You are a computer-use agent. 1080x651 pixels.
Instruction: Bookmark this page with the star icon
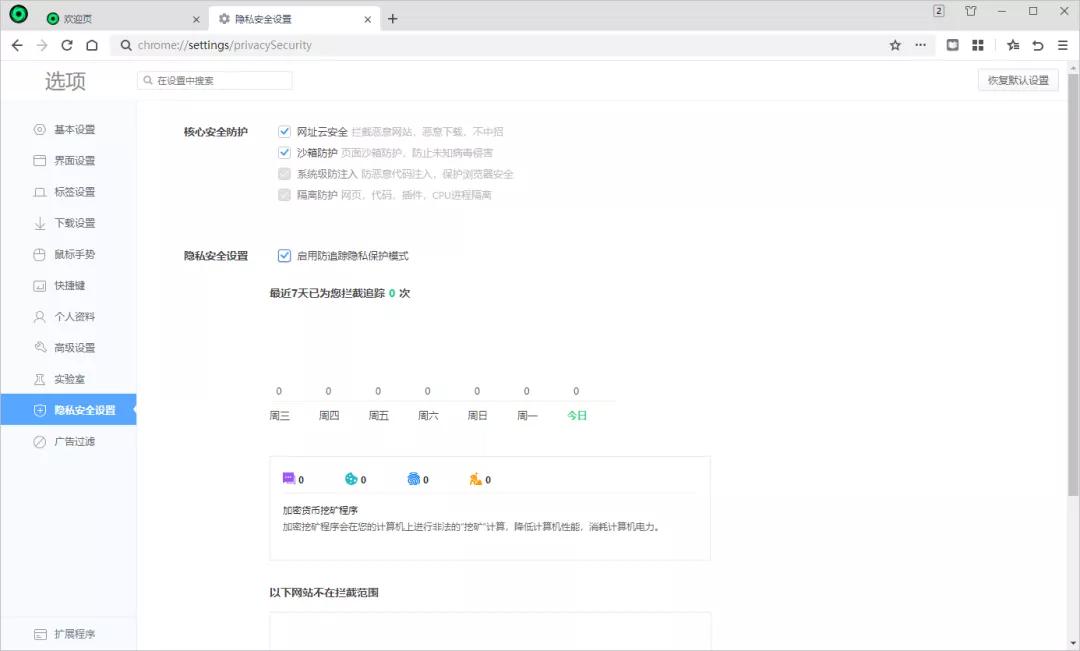click(x=893, y=45)
